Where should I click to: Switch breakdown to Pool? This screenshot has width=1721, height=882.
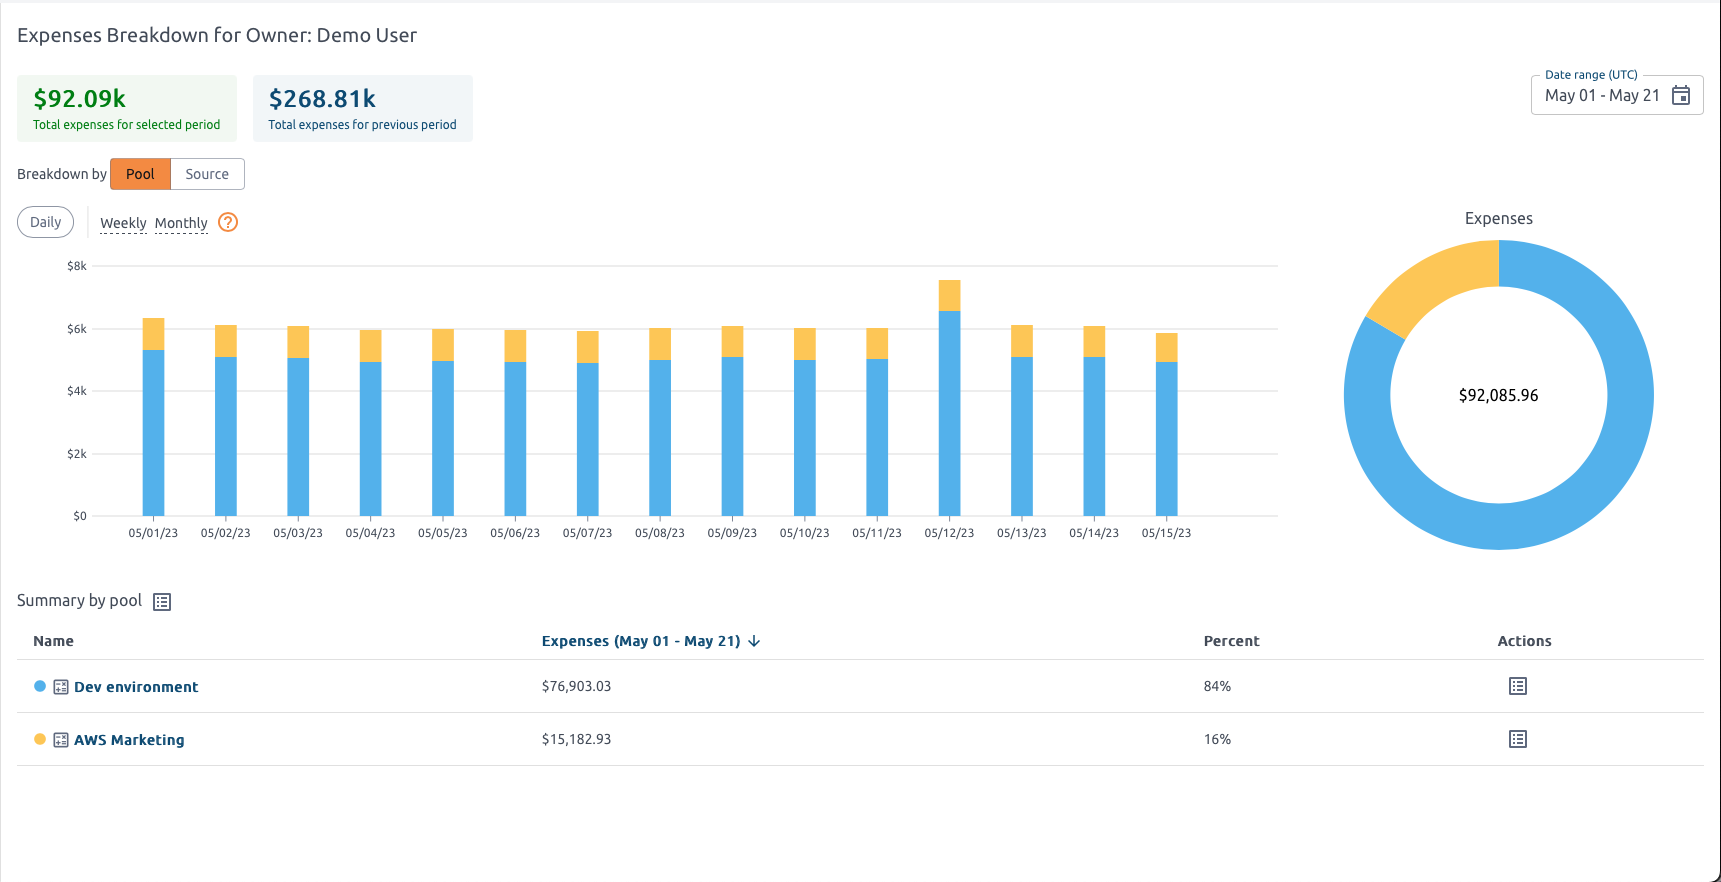[140, 174]
